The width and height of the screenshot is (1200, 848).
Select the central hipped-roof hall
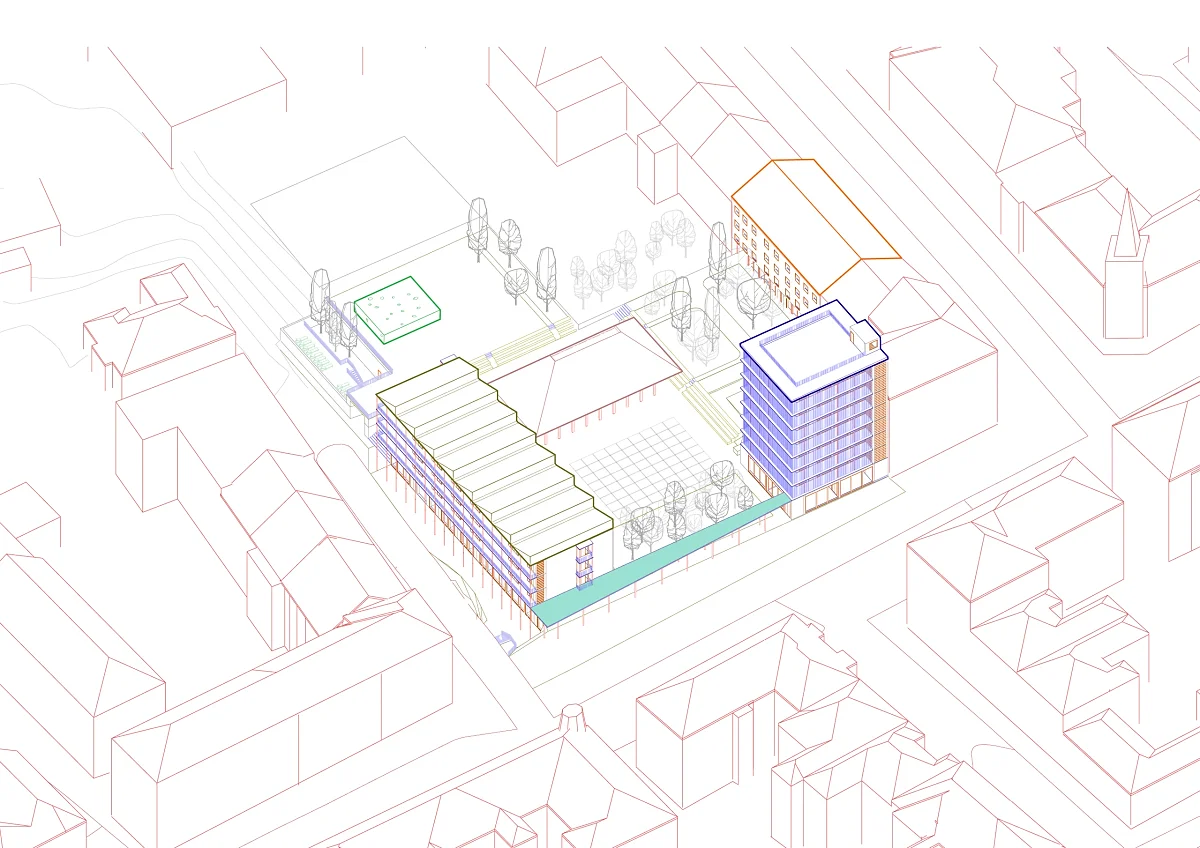pos(582,380)
